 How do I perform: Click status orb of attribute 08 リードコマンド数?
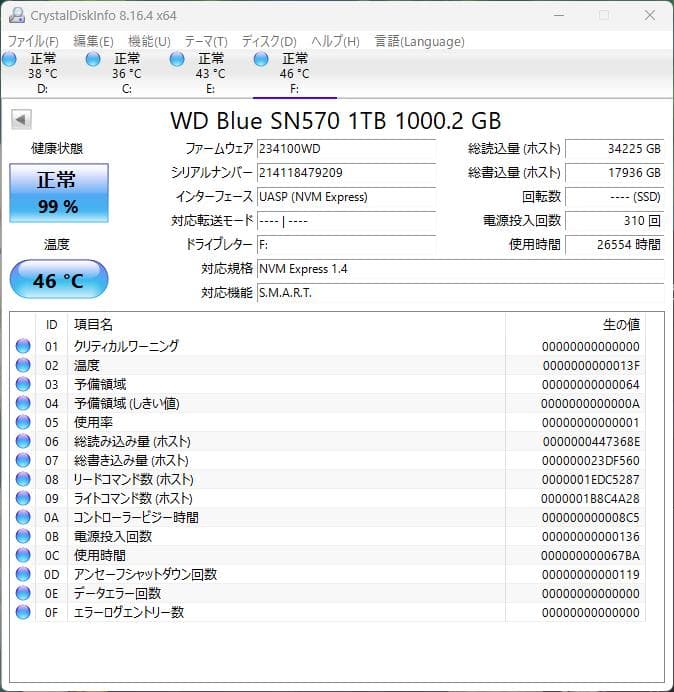(x=23, y=479)
